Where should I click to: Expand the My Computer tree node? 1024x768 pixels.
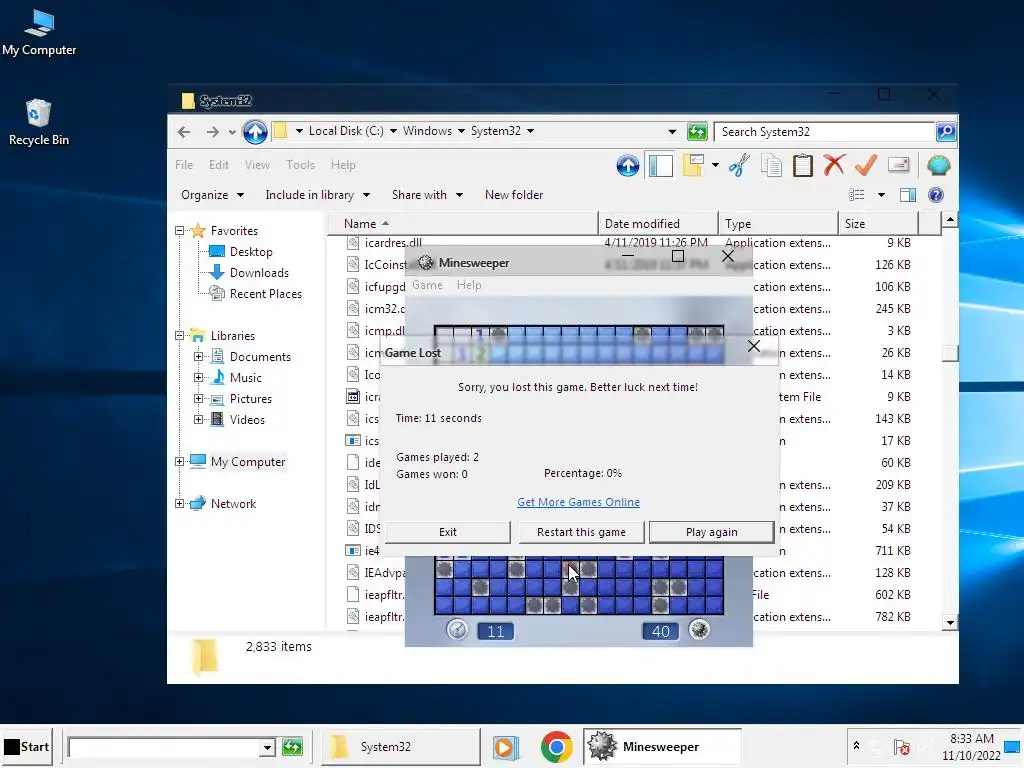tap(180, 462)
